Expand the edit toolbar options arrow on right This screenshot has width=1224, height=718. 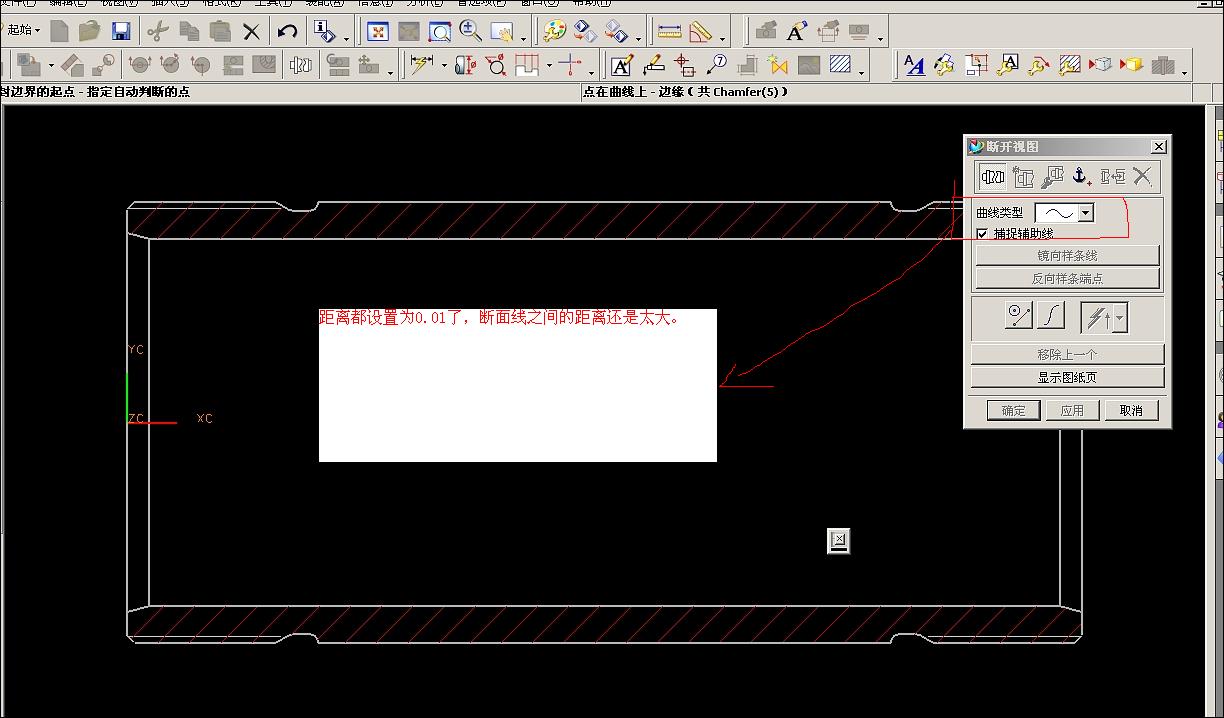point(1185,72)
